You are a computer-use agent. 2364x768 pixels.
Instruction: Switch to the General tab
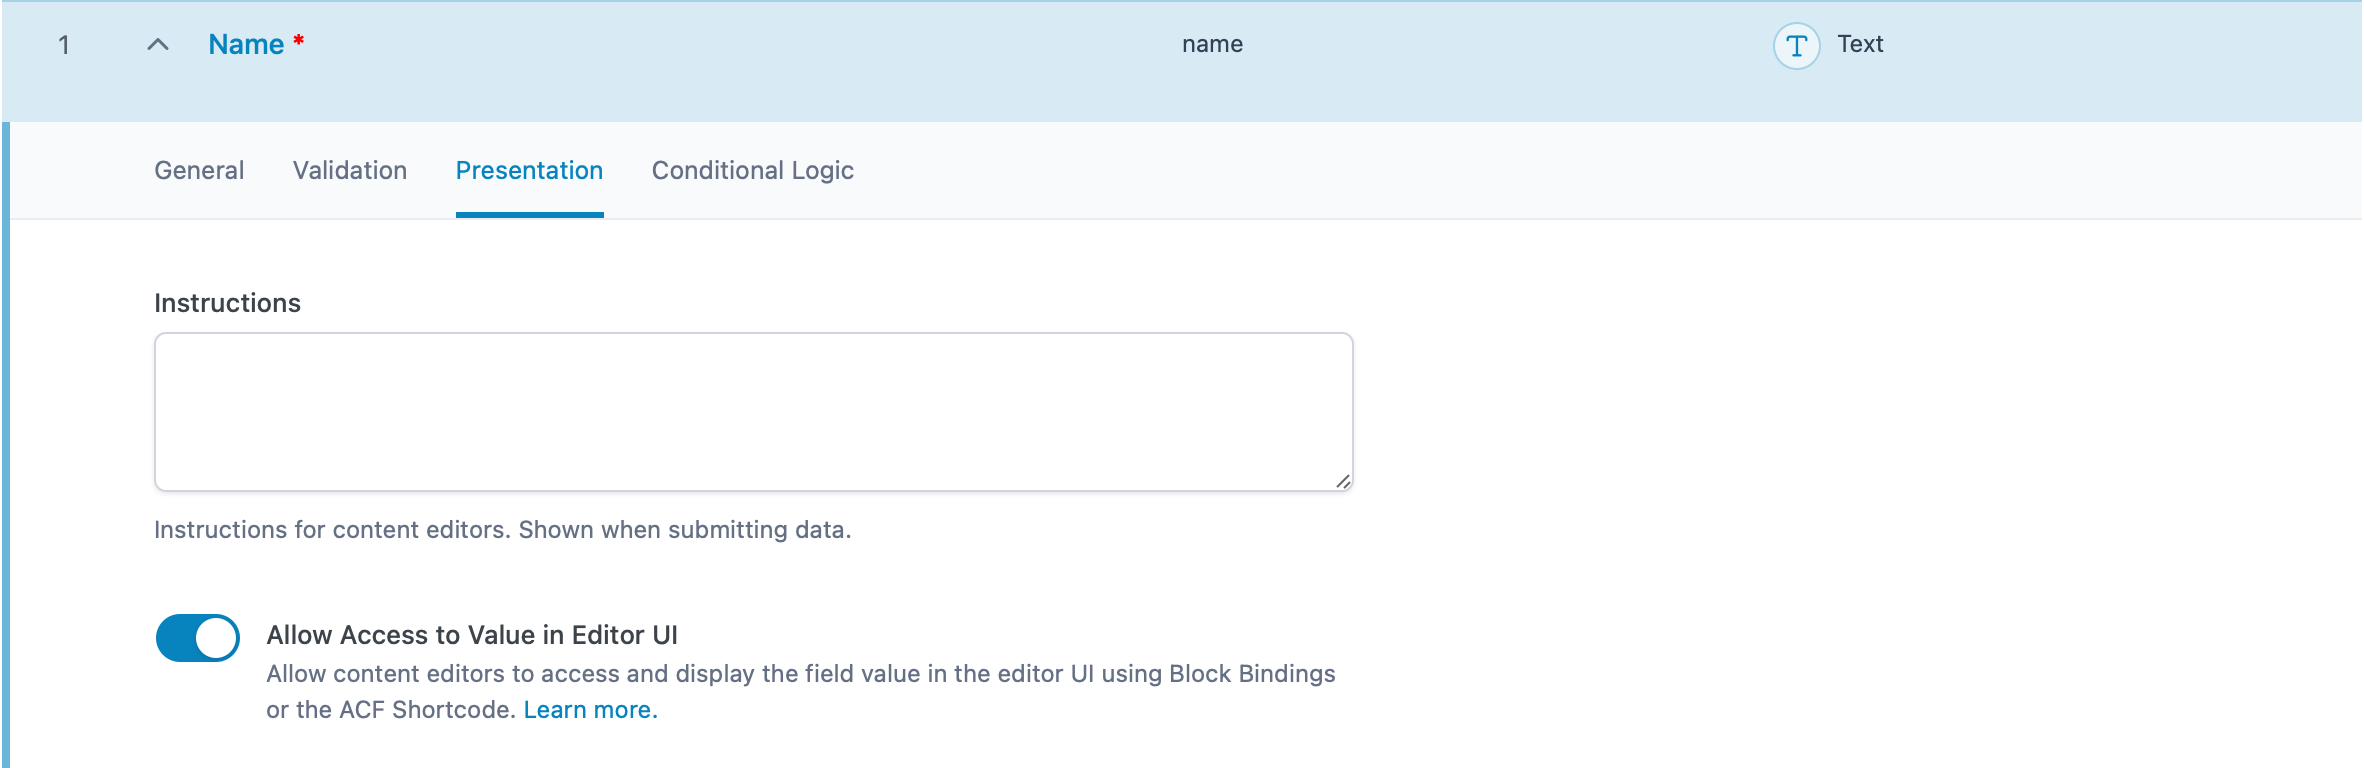click(198, 170)
